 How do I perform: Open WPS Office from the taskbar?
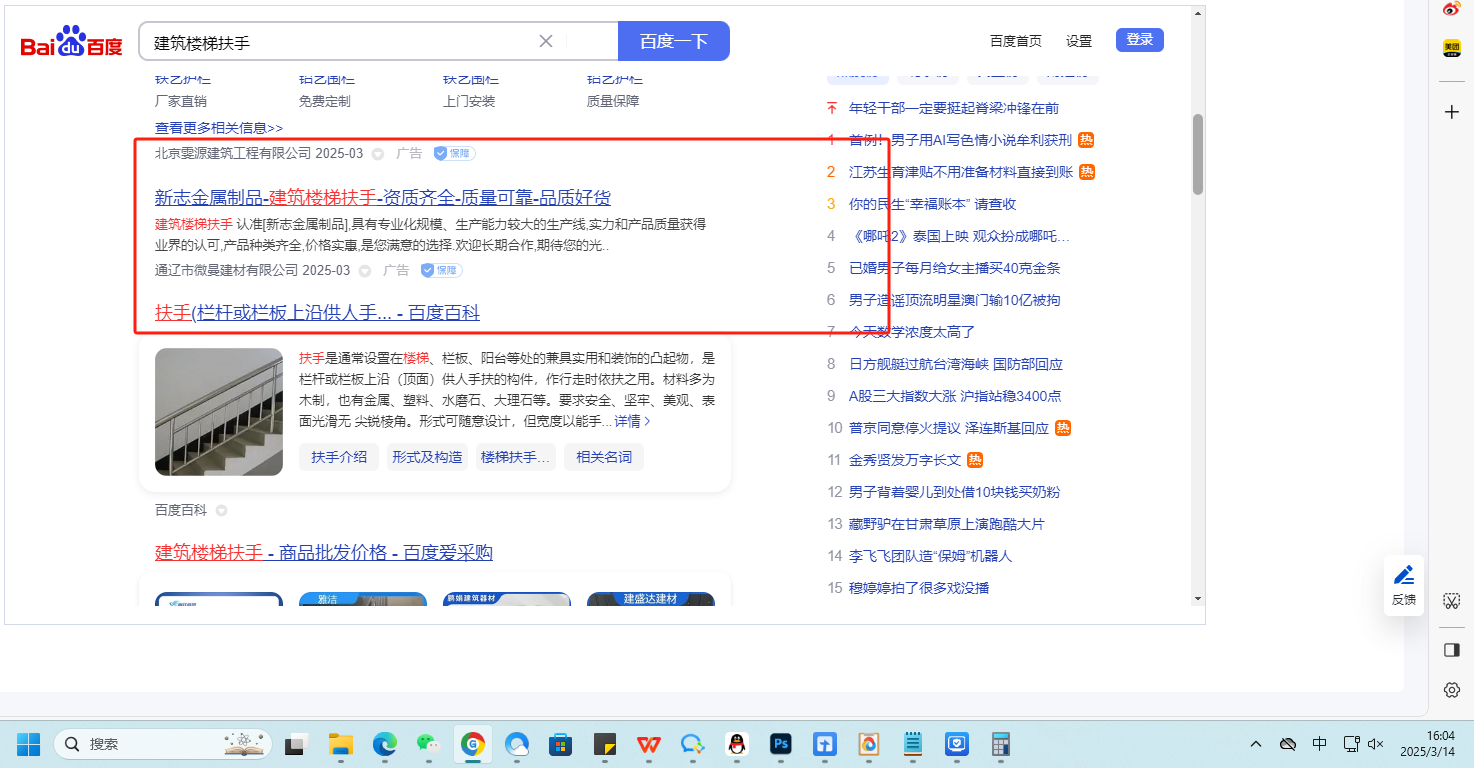pyautogui.click(x=649, y=744)
